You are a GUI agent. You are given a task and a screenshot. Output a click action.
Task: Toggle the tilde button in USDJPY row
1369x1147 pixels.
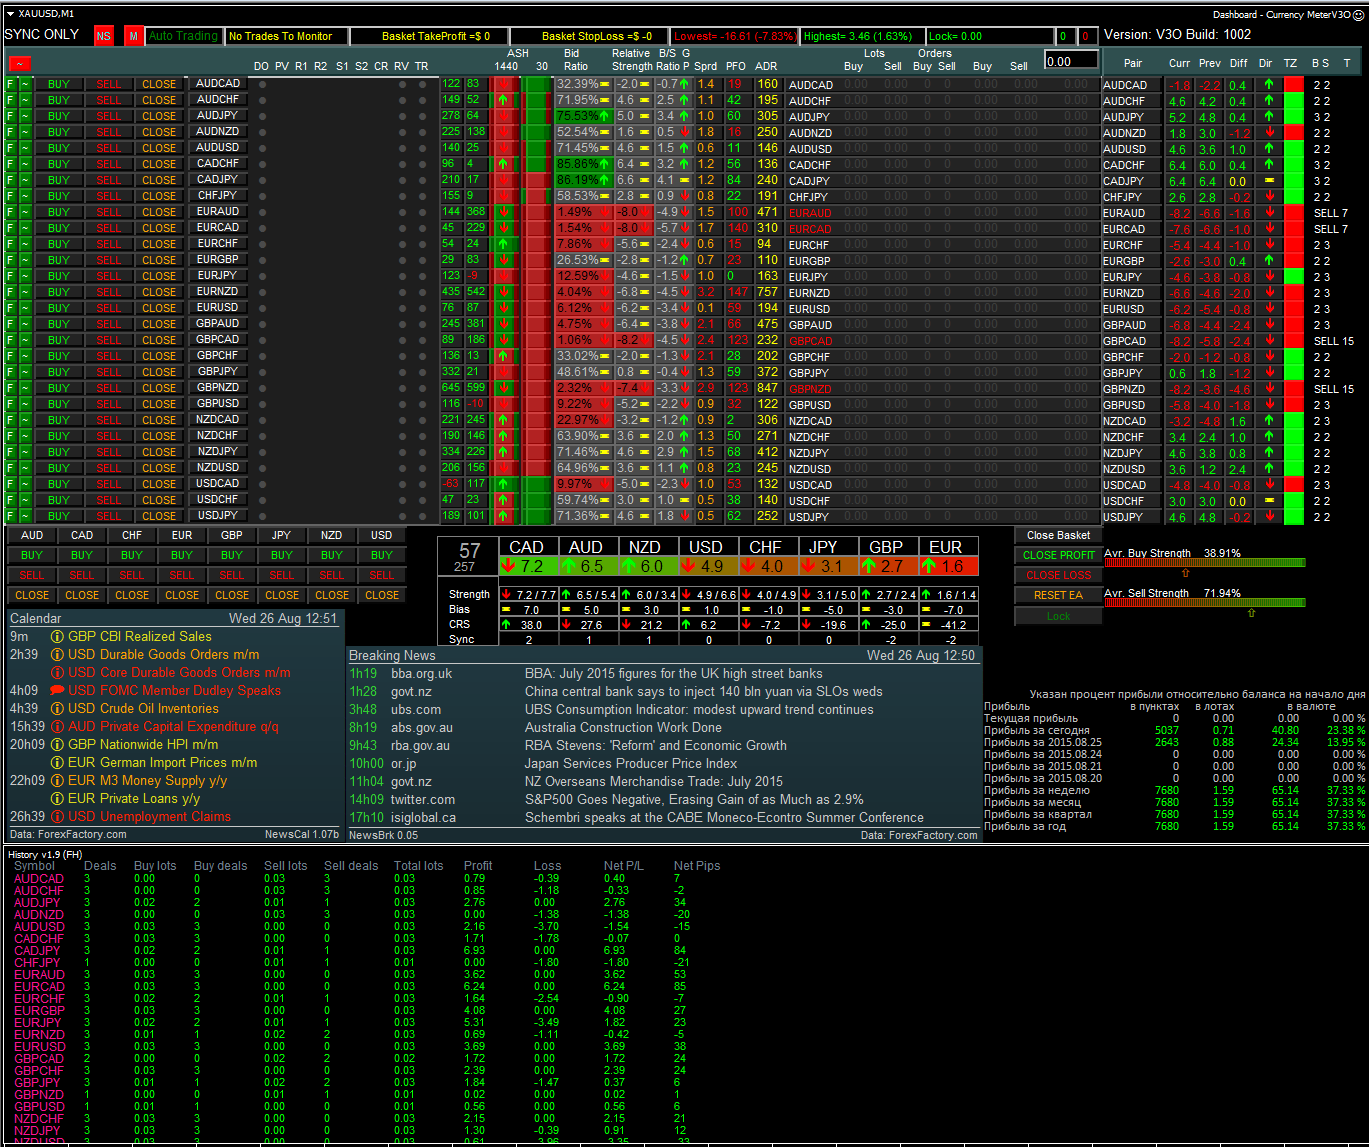click(x=25, y=516)
